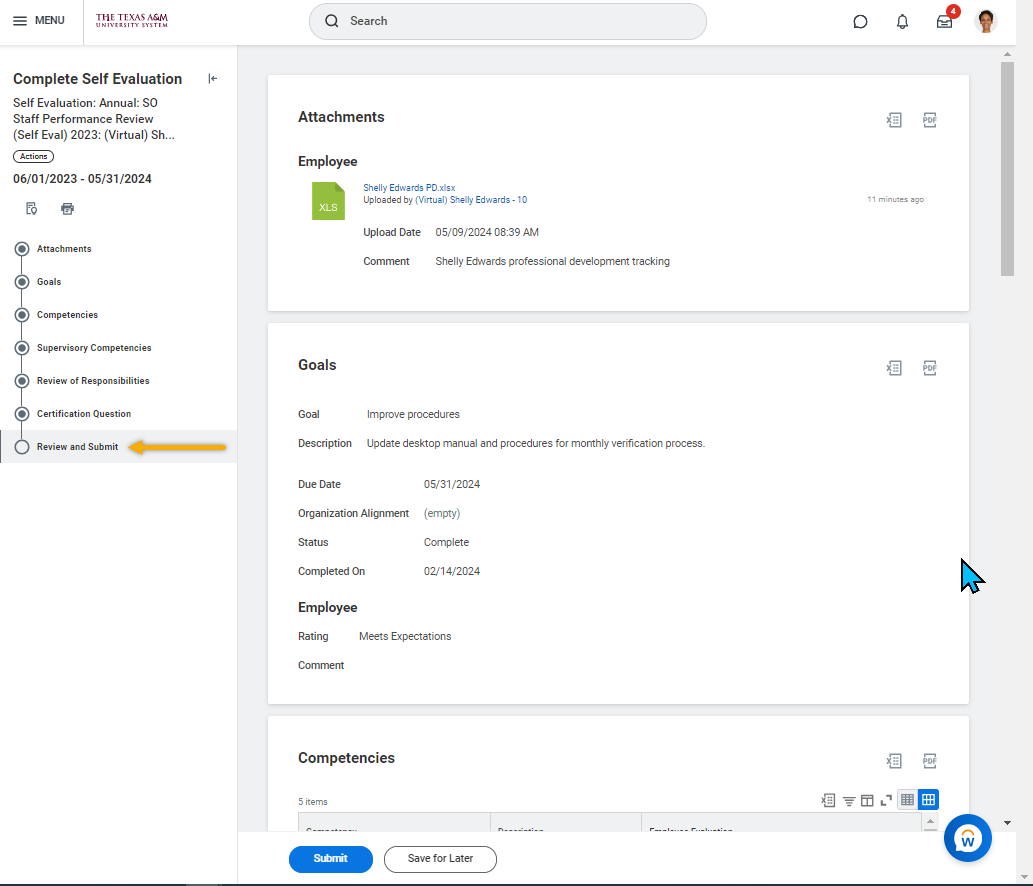Viewport: 1033px width, 886px height.
Task: Select the highlighted blue grid view toggle
Action: [x=928, y=800]
